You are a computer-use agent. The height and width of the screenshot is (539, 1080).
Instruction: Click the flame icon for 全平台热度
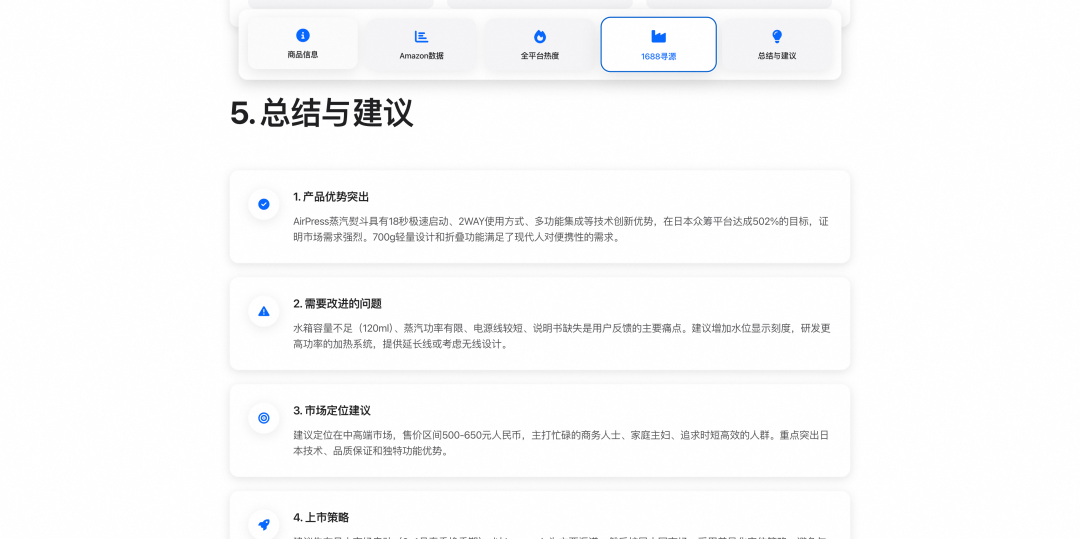click(x=540, y=36)
